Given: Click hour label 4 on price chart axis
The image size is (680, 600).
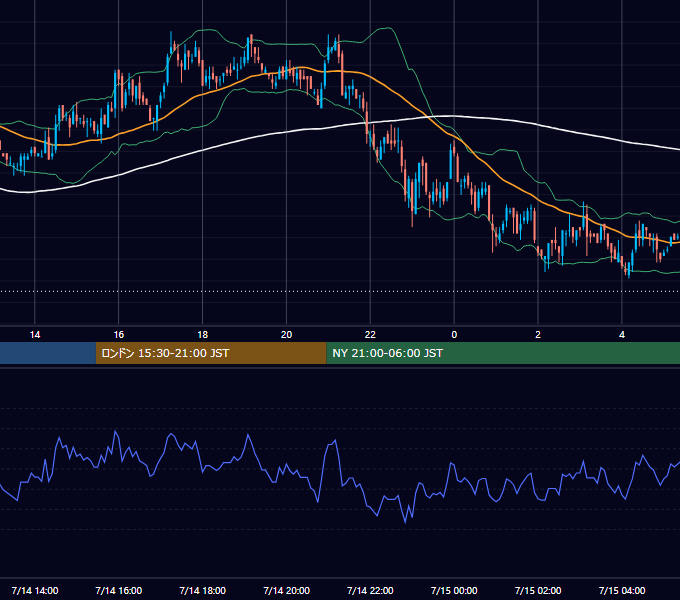Looking at the screenshot, I should click(x=622, y=335).
